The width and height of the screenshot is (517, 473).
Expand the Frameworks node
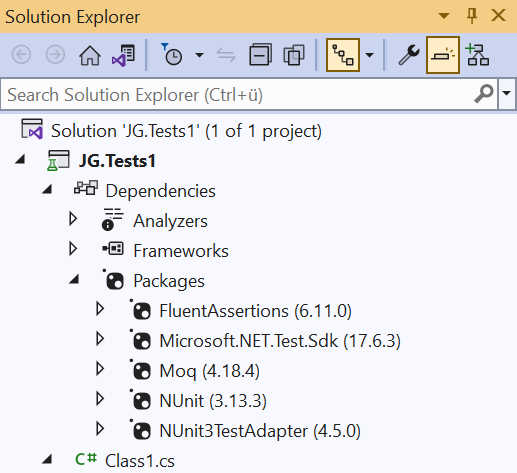coord(73,249)
